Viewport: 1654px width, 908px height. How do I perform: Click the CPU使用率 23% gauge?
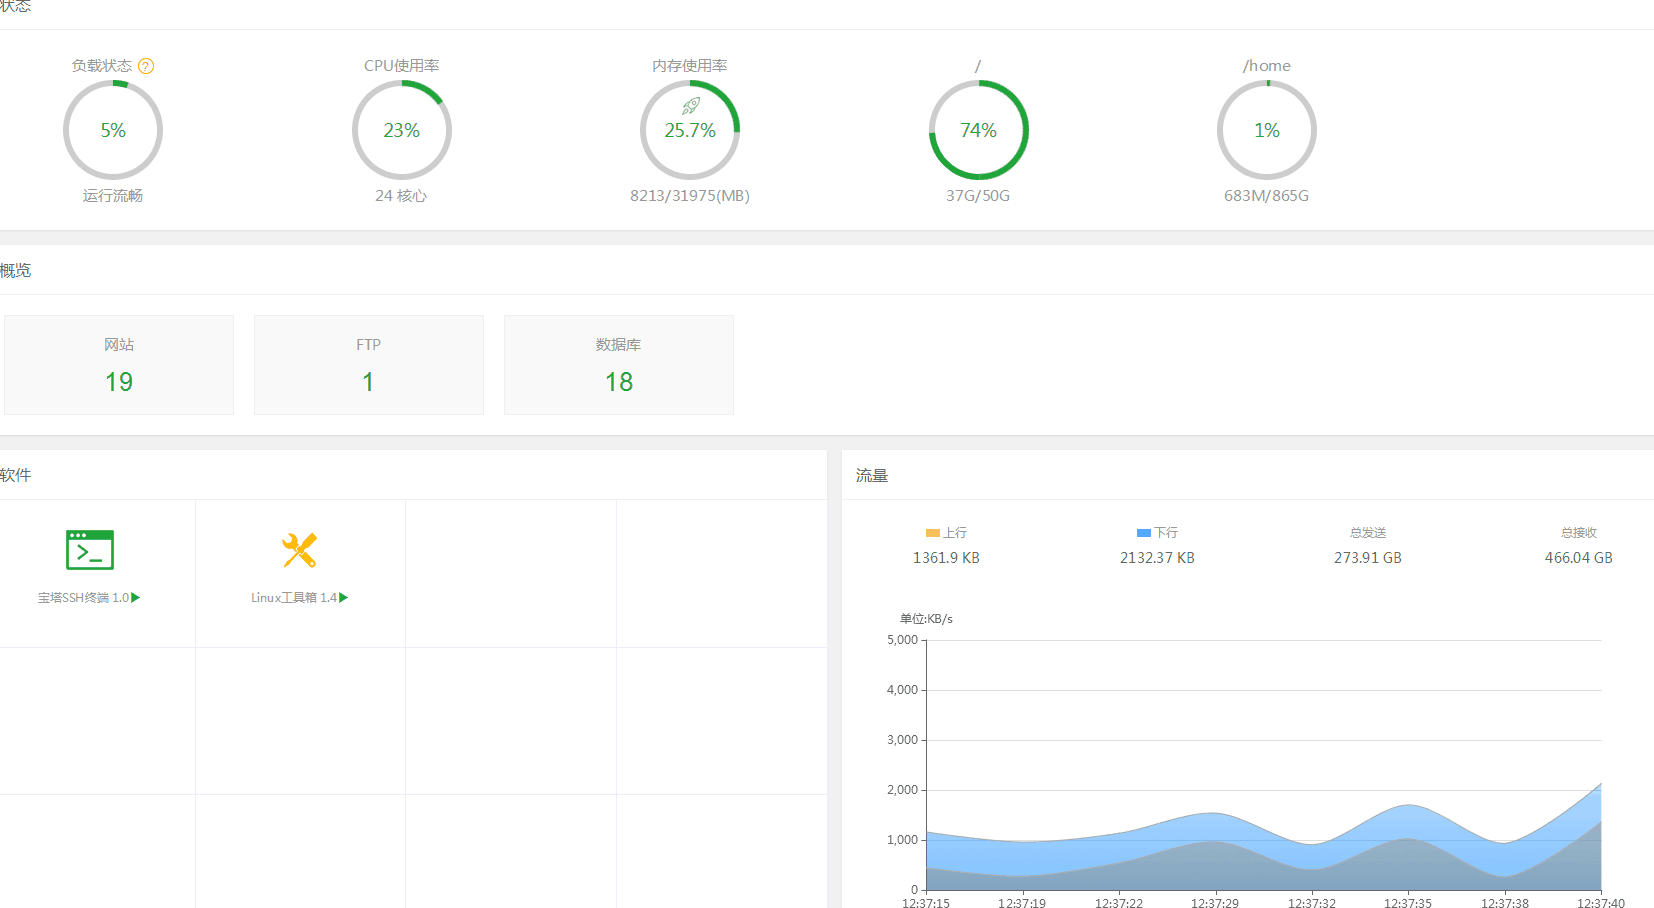(402, 130)
